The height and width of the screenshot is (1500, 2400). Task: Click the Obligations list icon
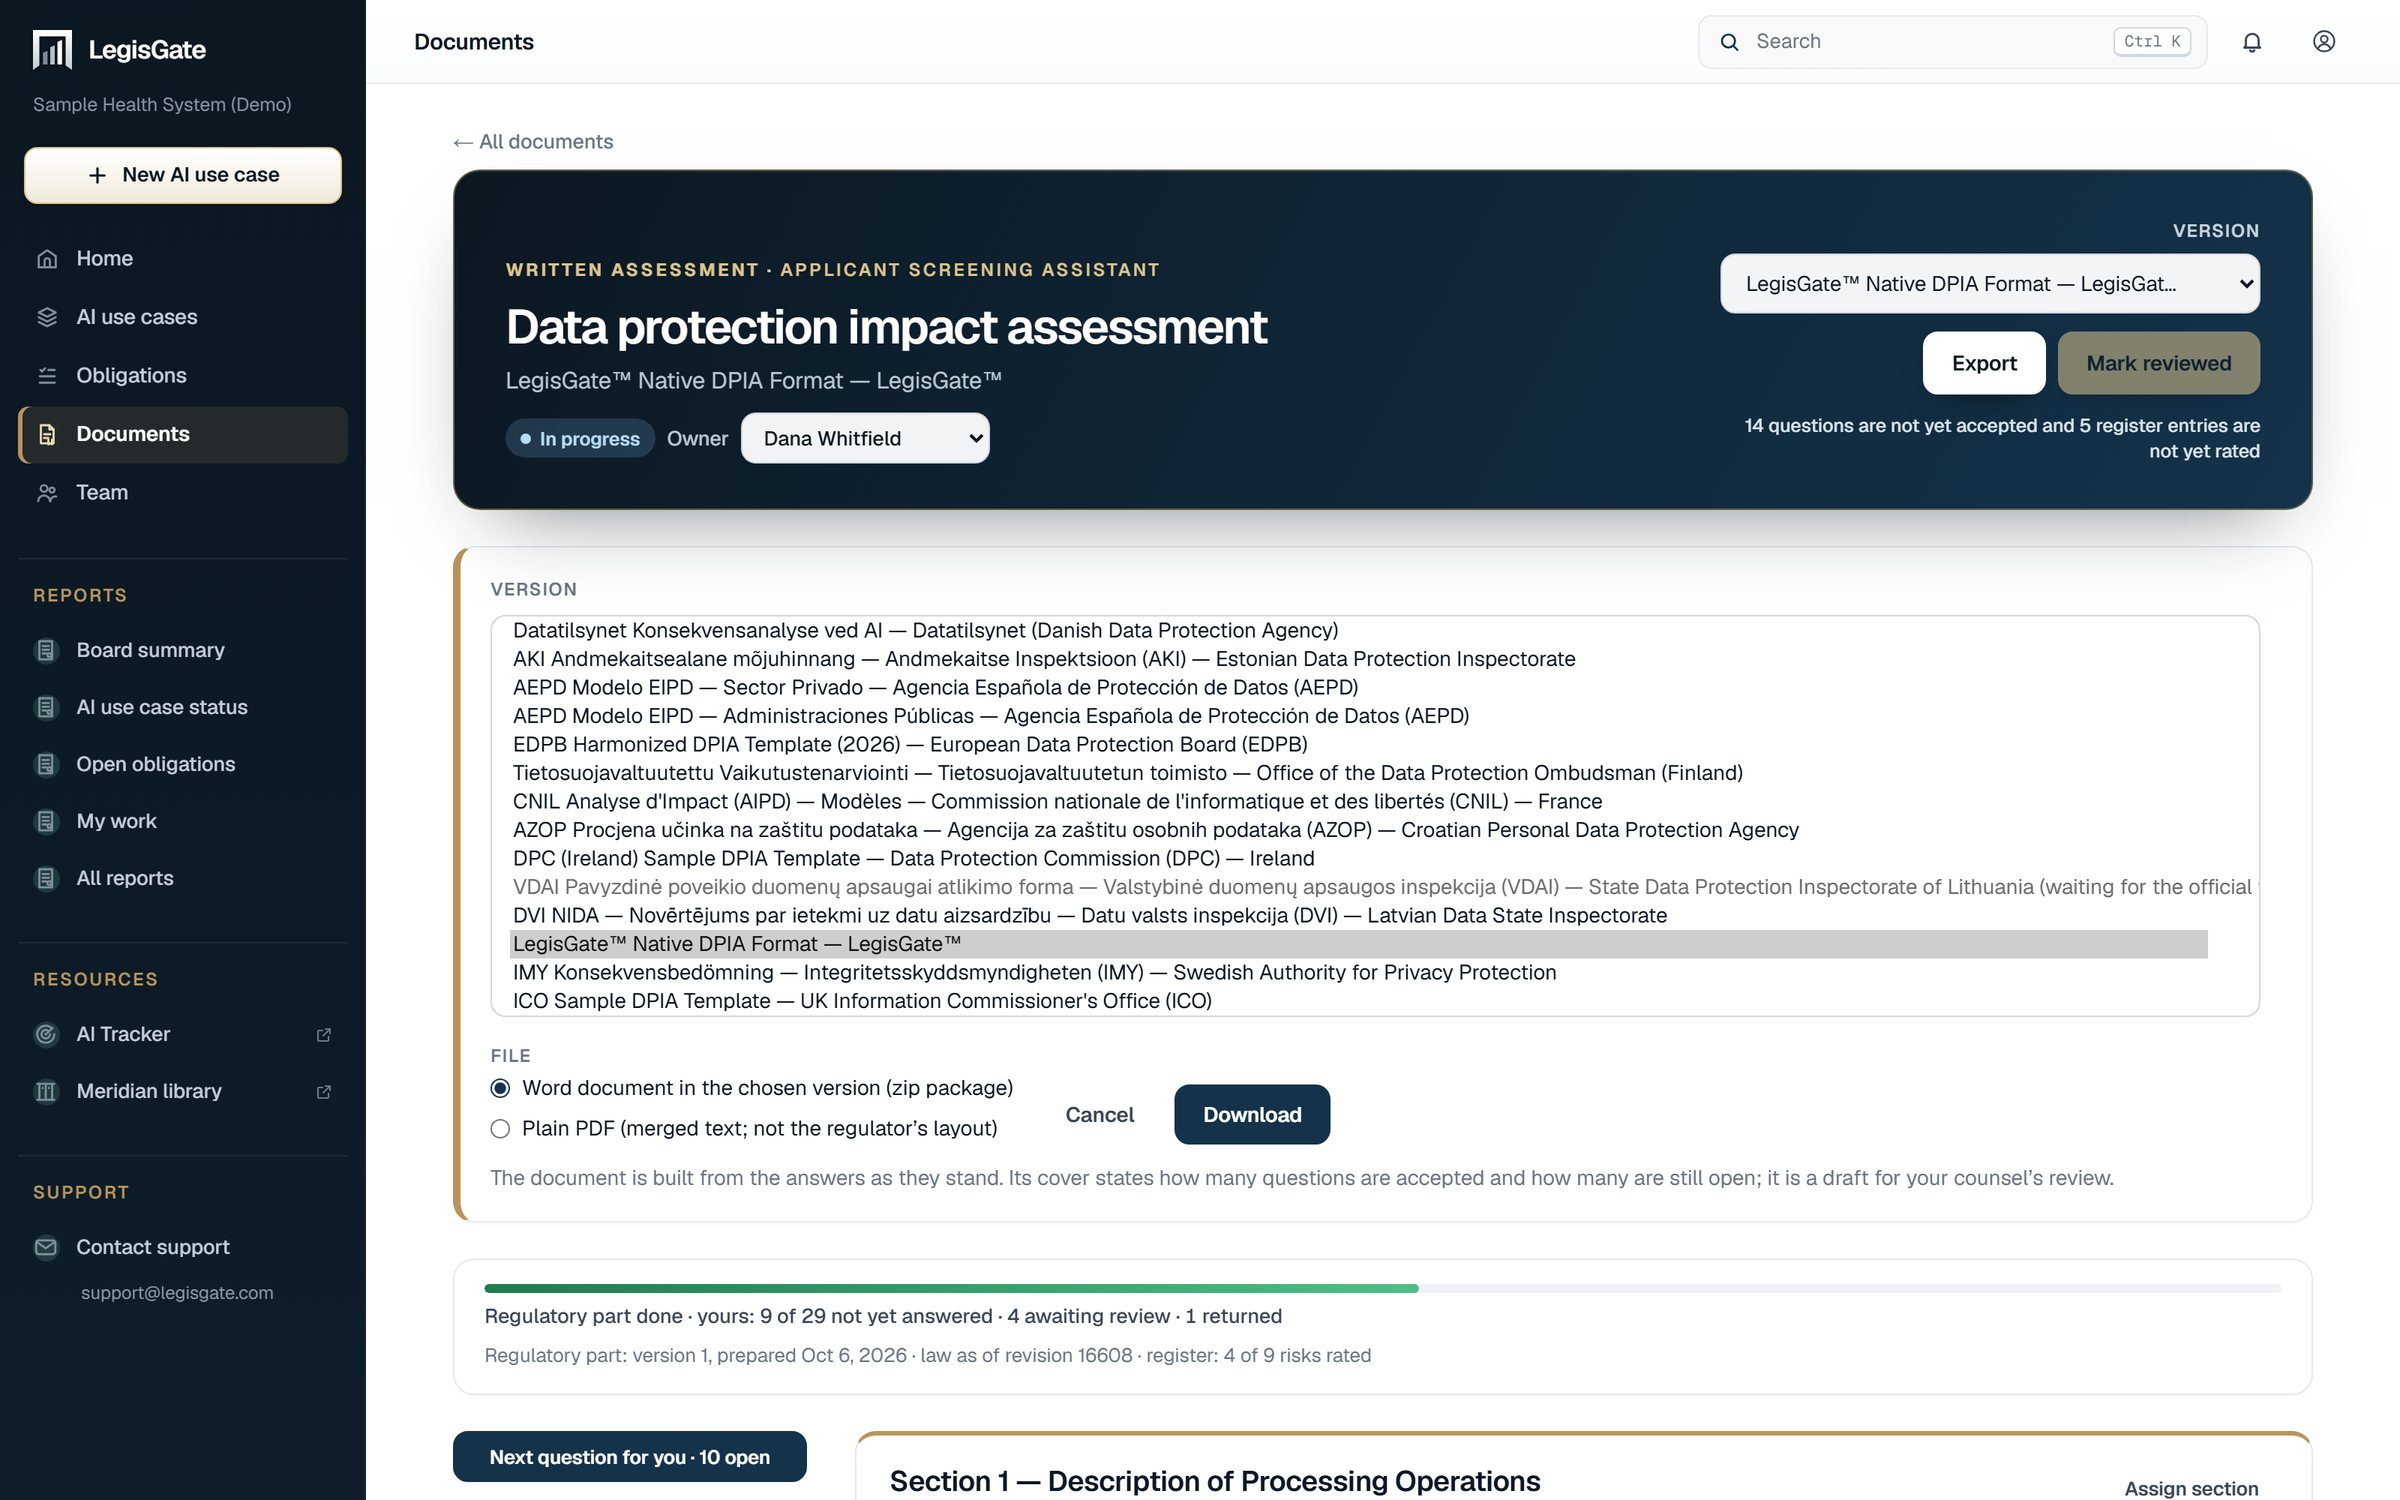(47, 376)
